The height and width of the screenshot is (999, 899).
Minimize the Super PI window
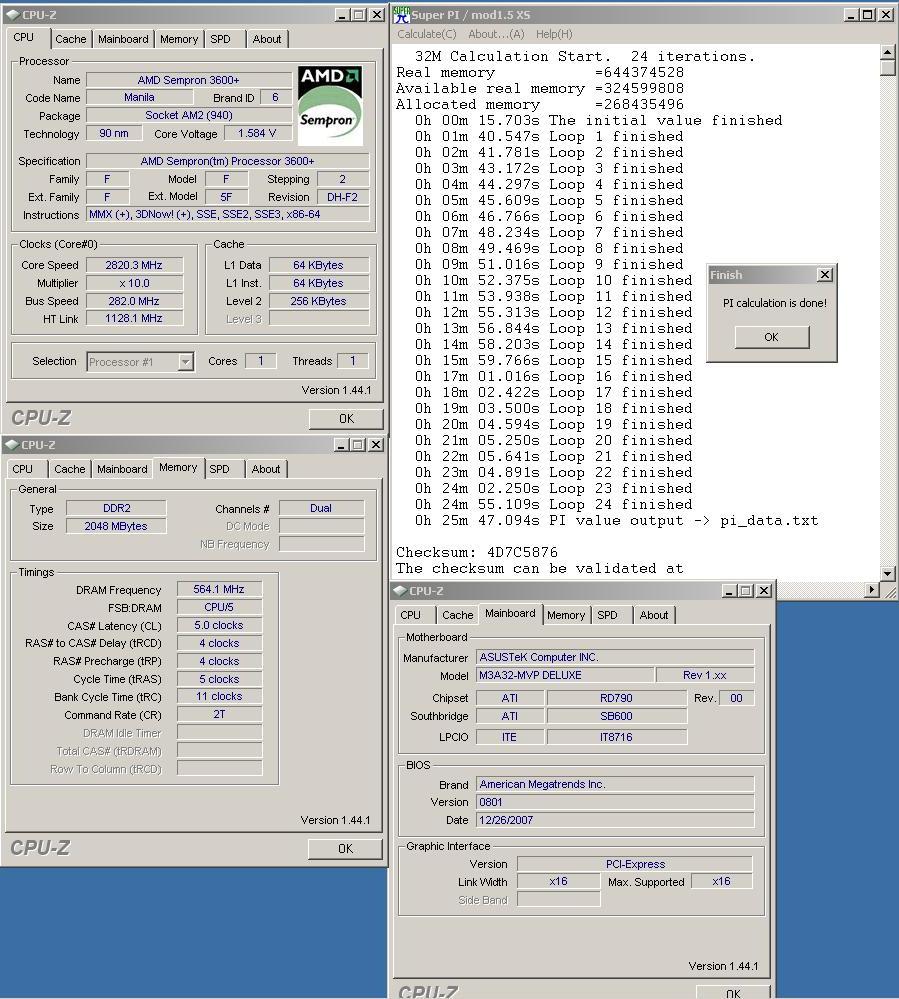851,14
